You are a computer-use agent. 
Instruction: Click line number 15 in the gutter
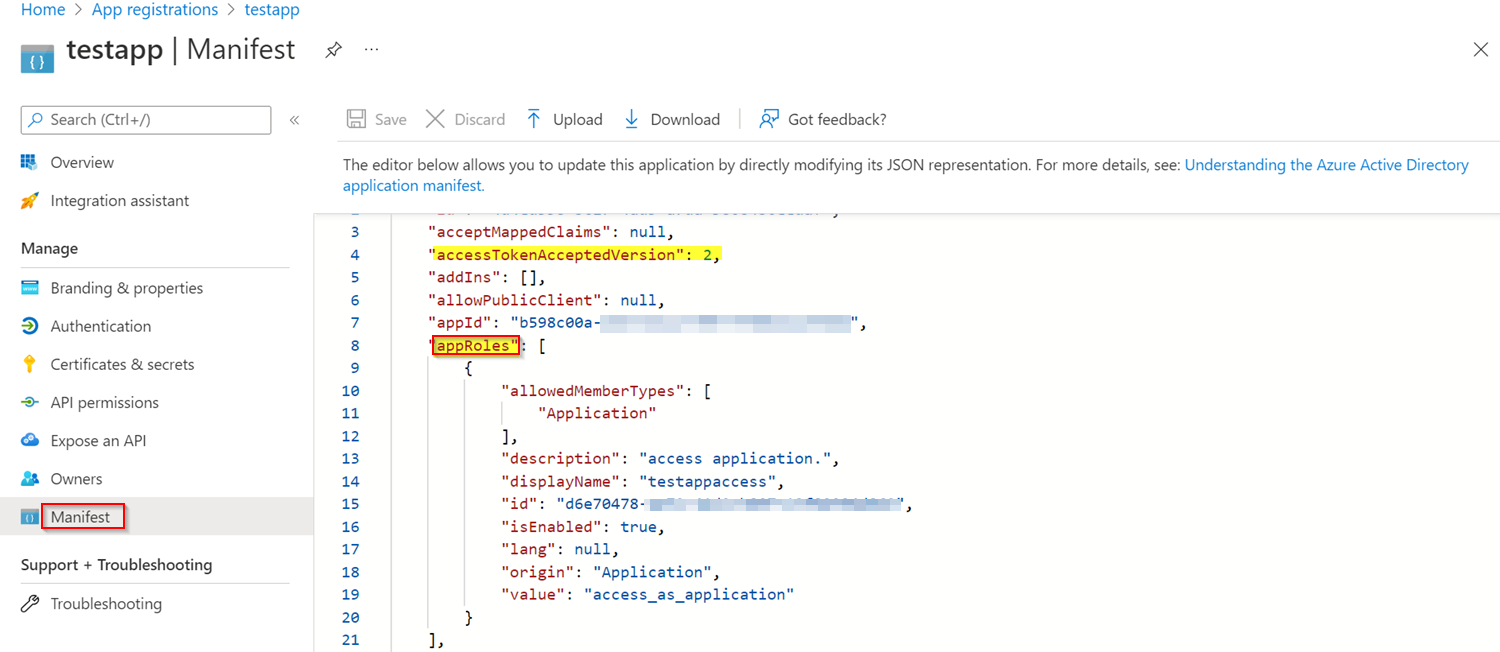point(350,504)
